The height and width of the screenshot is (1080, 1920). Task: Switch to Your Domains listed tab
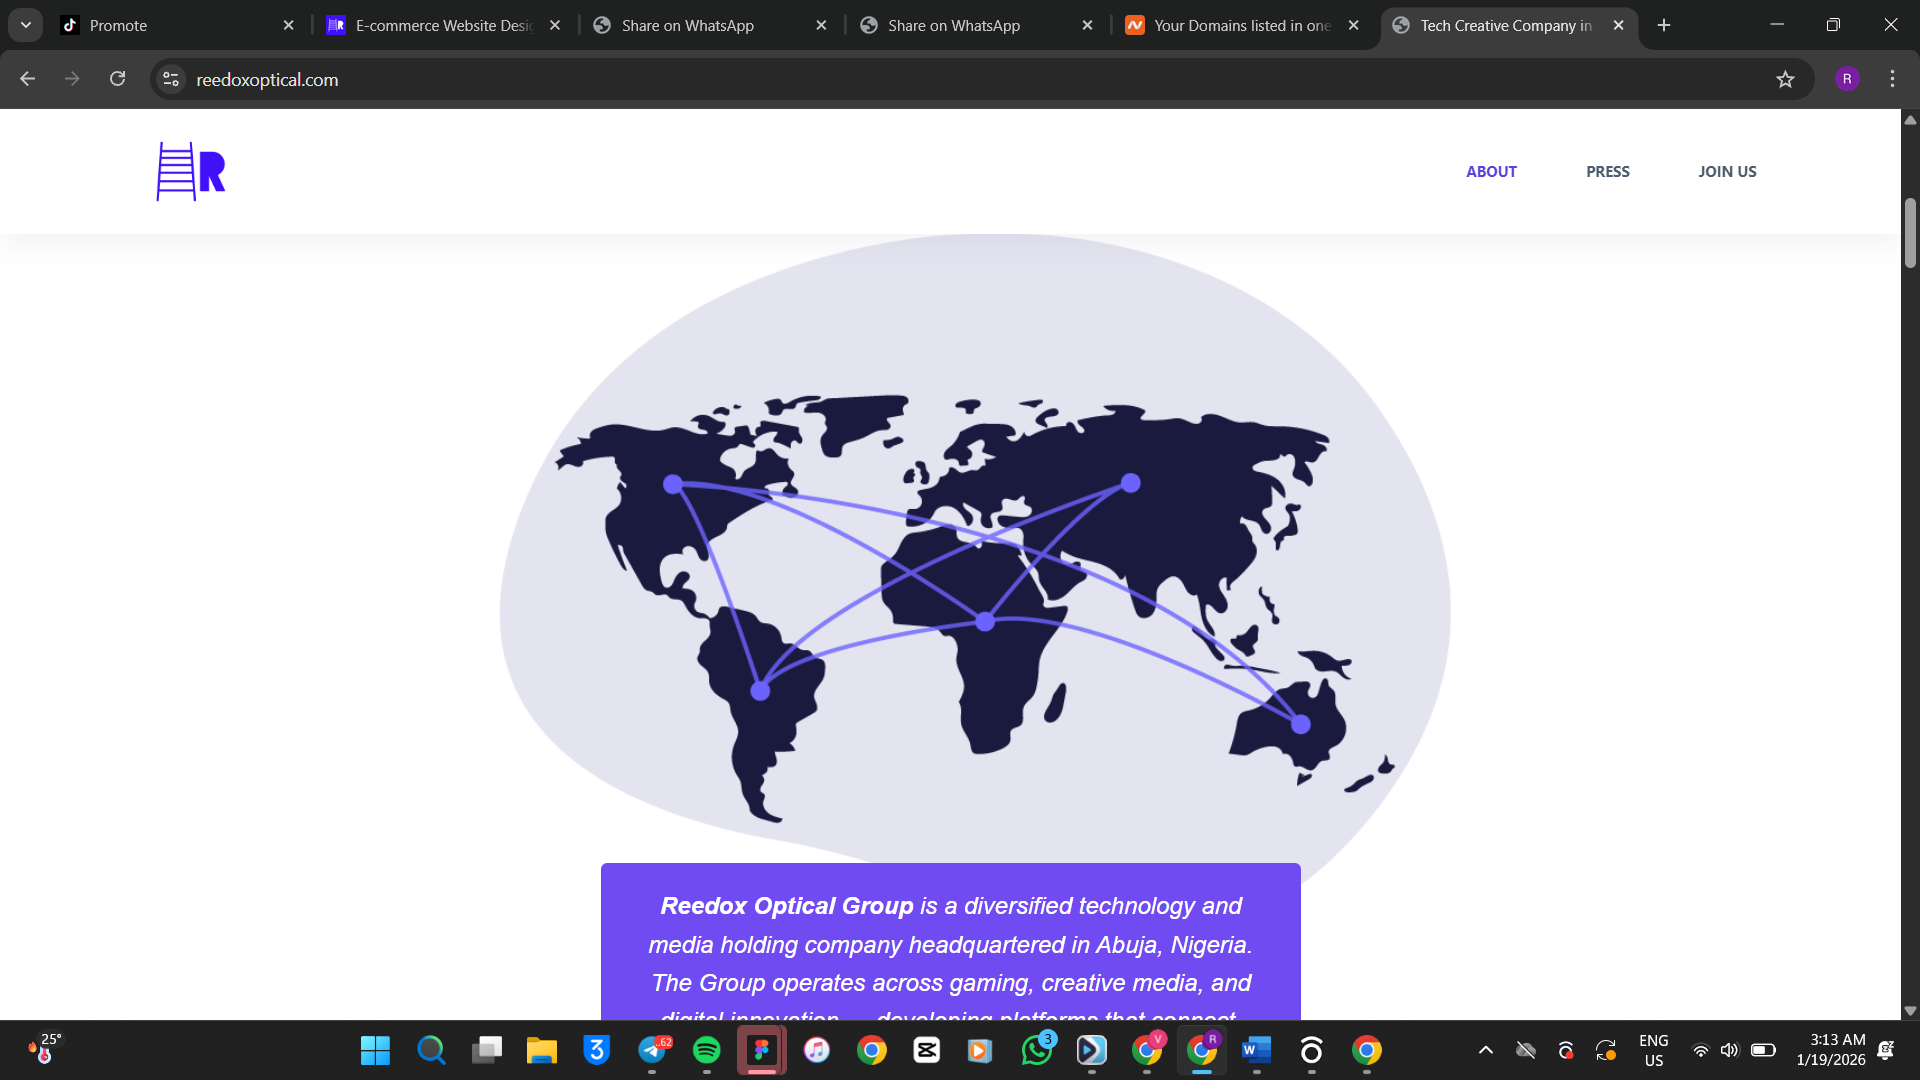point(1240,25)
